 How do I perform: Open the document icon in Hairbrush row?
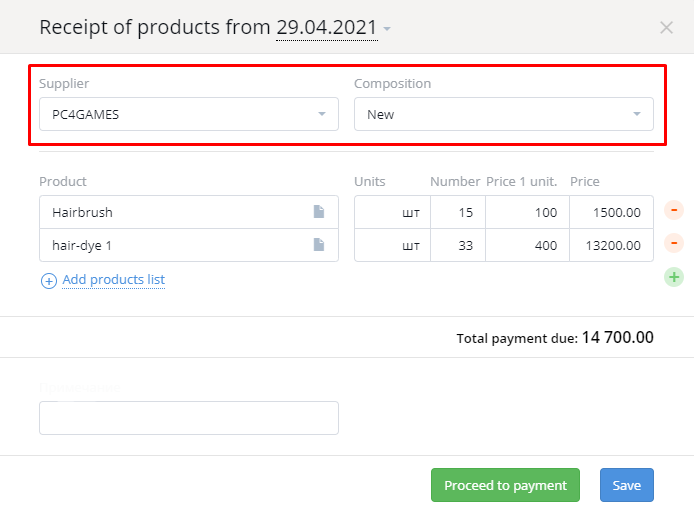tap(319, 212)
